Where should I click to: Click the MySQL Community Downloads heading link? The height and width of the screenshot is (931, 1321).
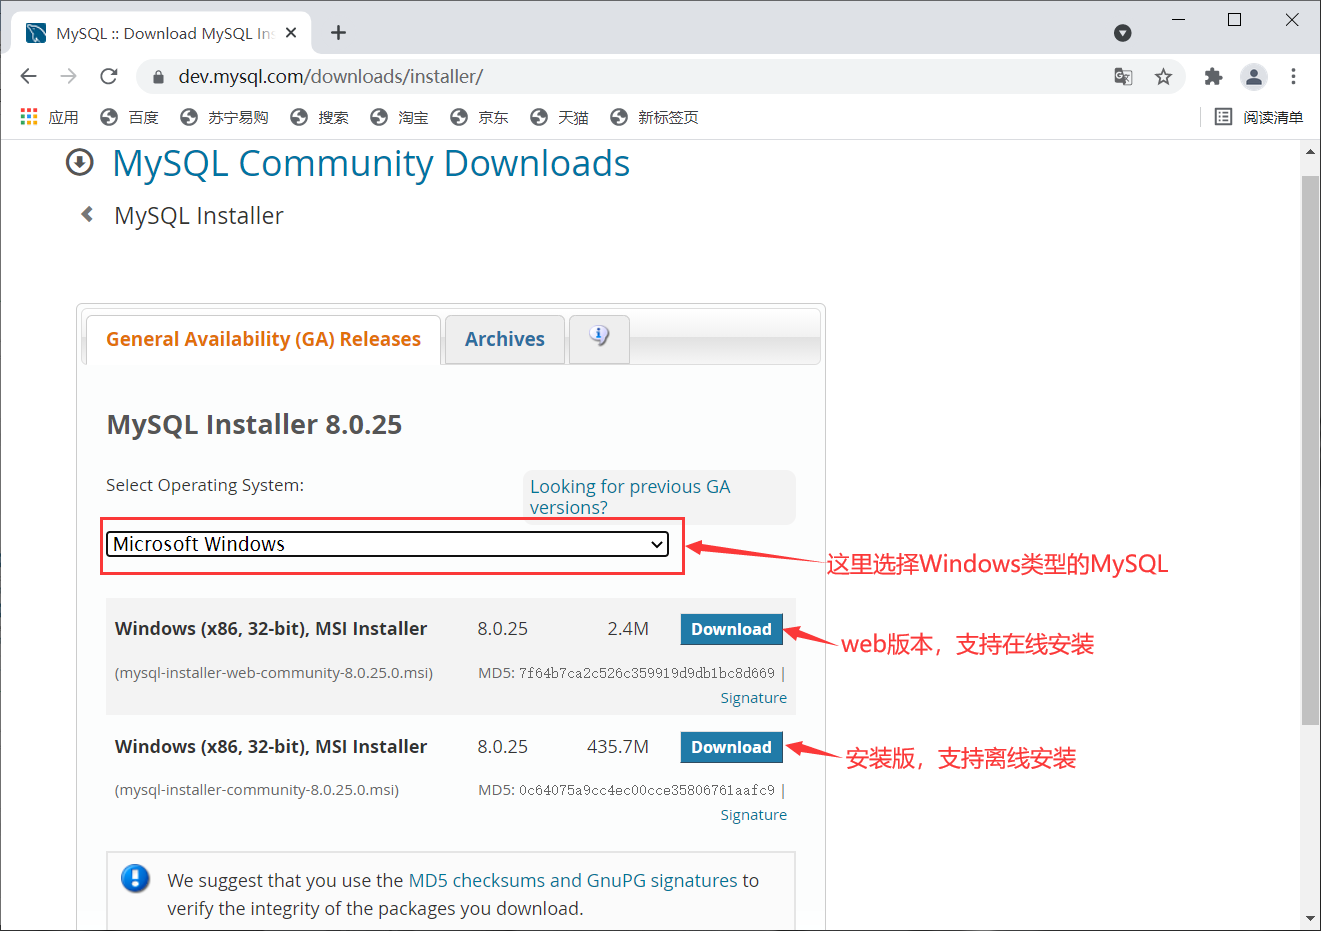(371, 163)
